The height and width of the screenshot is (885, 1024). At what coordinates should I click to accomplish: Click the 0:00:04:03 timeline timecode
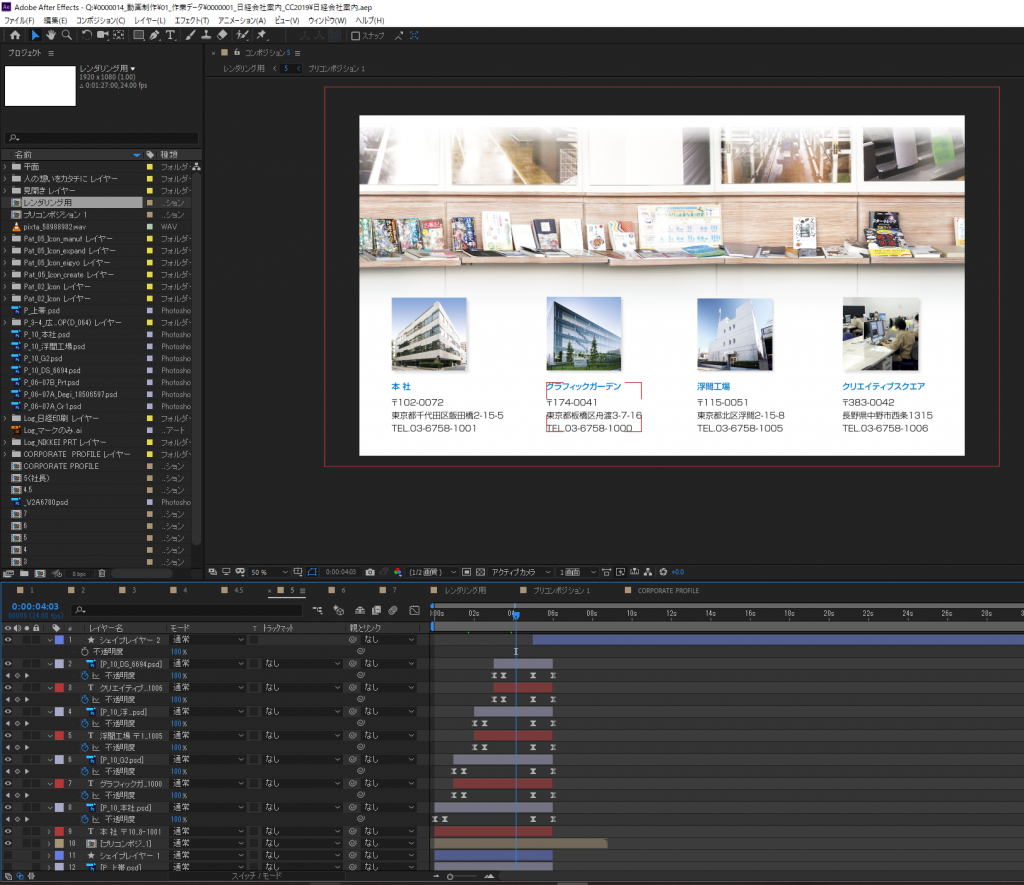coord(35,607)
